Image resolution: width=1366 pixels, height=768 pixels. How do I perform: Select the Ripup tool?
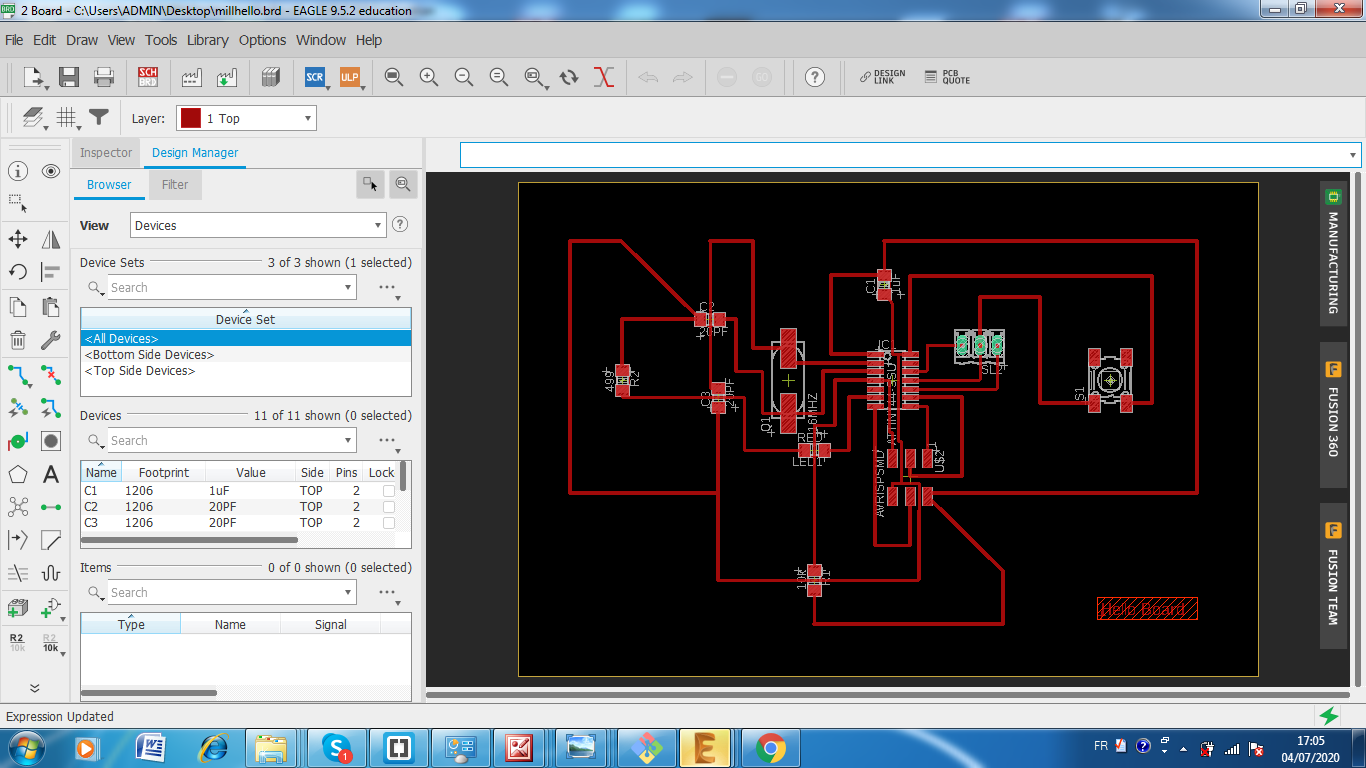[x=51, y=375]
